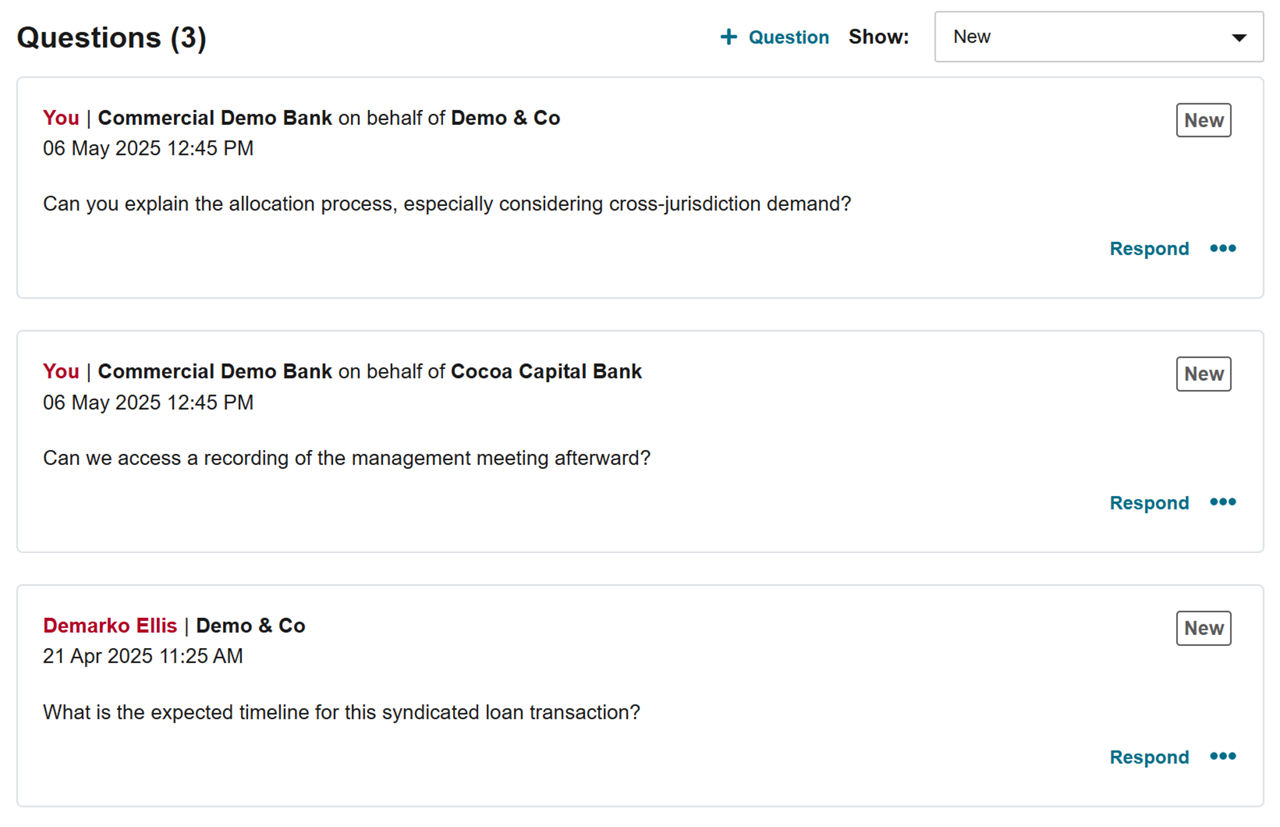Click the cross-jurisdiction demand question text
The image size is (1280, 827).
(x=447, y=204)
